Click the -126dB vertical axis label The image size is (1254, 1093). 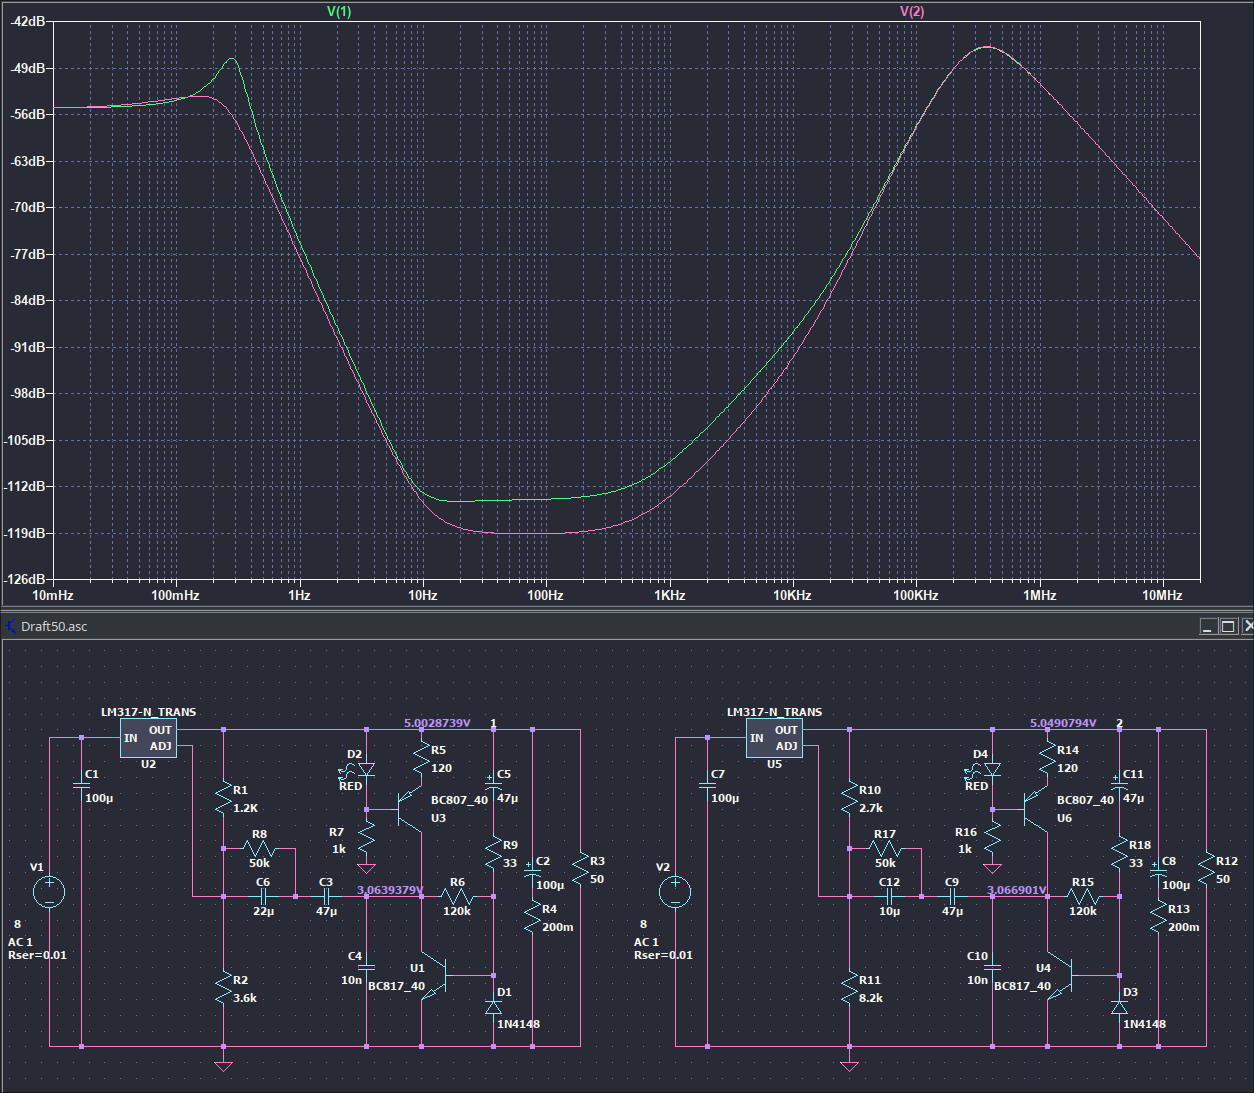(25, 579)
